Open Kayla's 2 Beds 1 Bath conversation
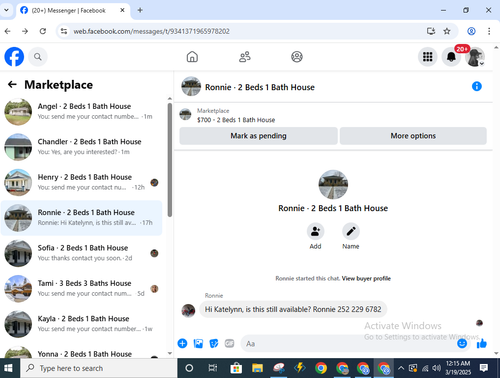This screenshot has height=378, width=500. (81, 324)
